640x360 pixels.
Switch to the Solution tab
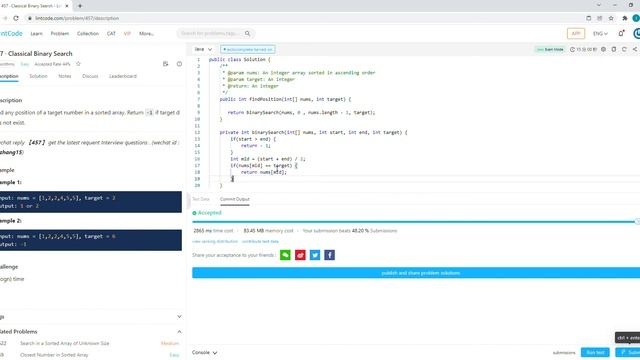[38, 76]
